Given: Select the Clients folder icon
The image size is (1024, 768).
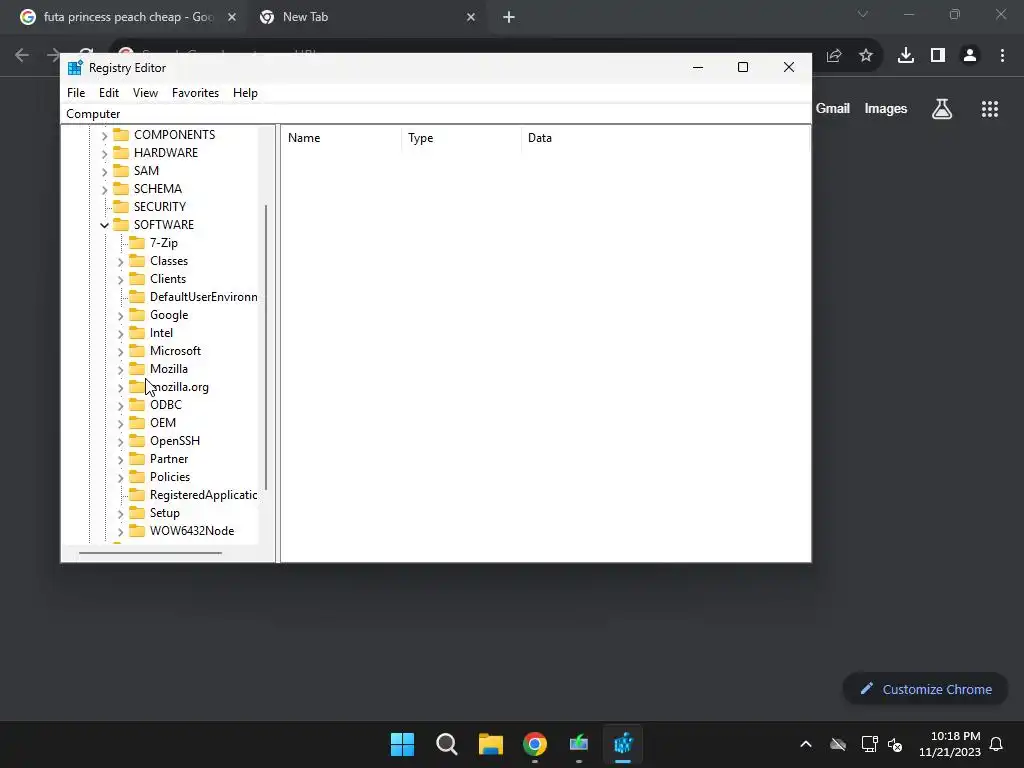Looking at the screenshot, I should (137, 279).
